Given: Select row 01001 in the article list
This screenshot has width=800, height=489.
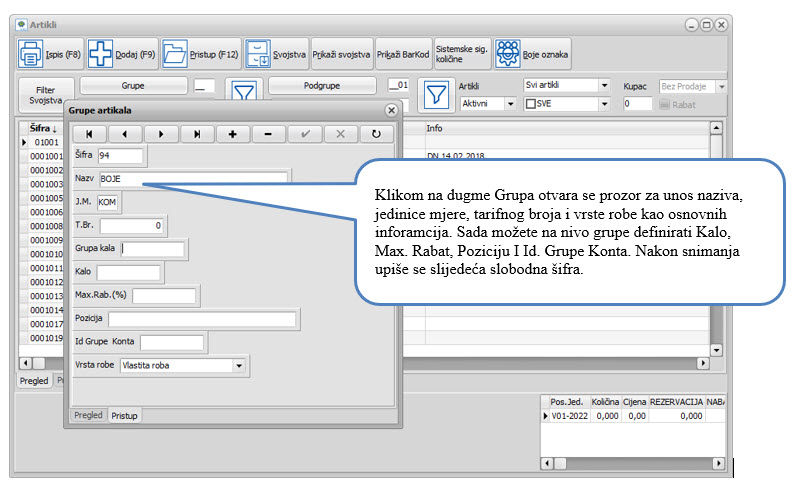Looking at the screenshot, I should (46, 142).
